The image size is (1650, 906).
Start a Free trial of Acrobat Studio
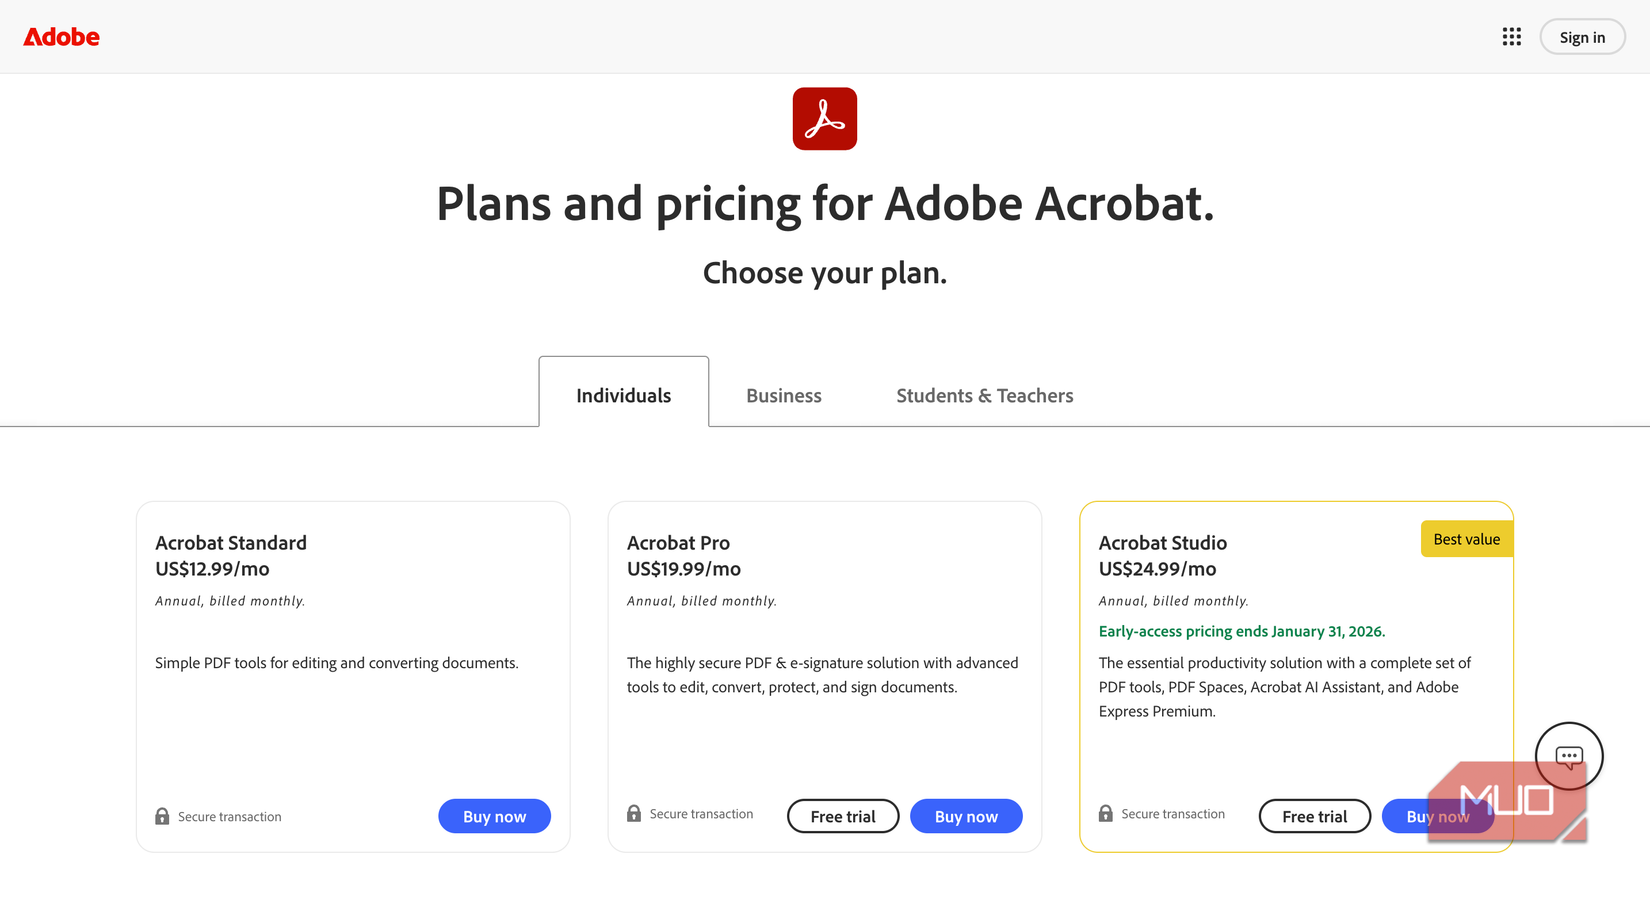[x=1314, y=816]
